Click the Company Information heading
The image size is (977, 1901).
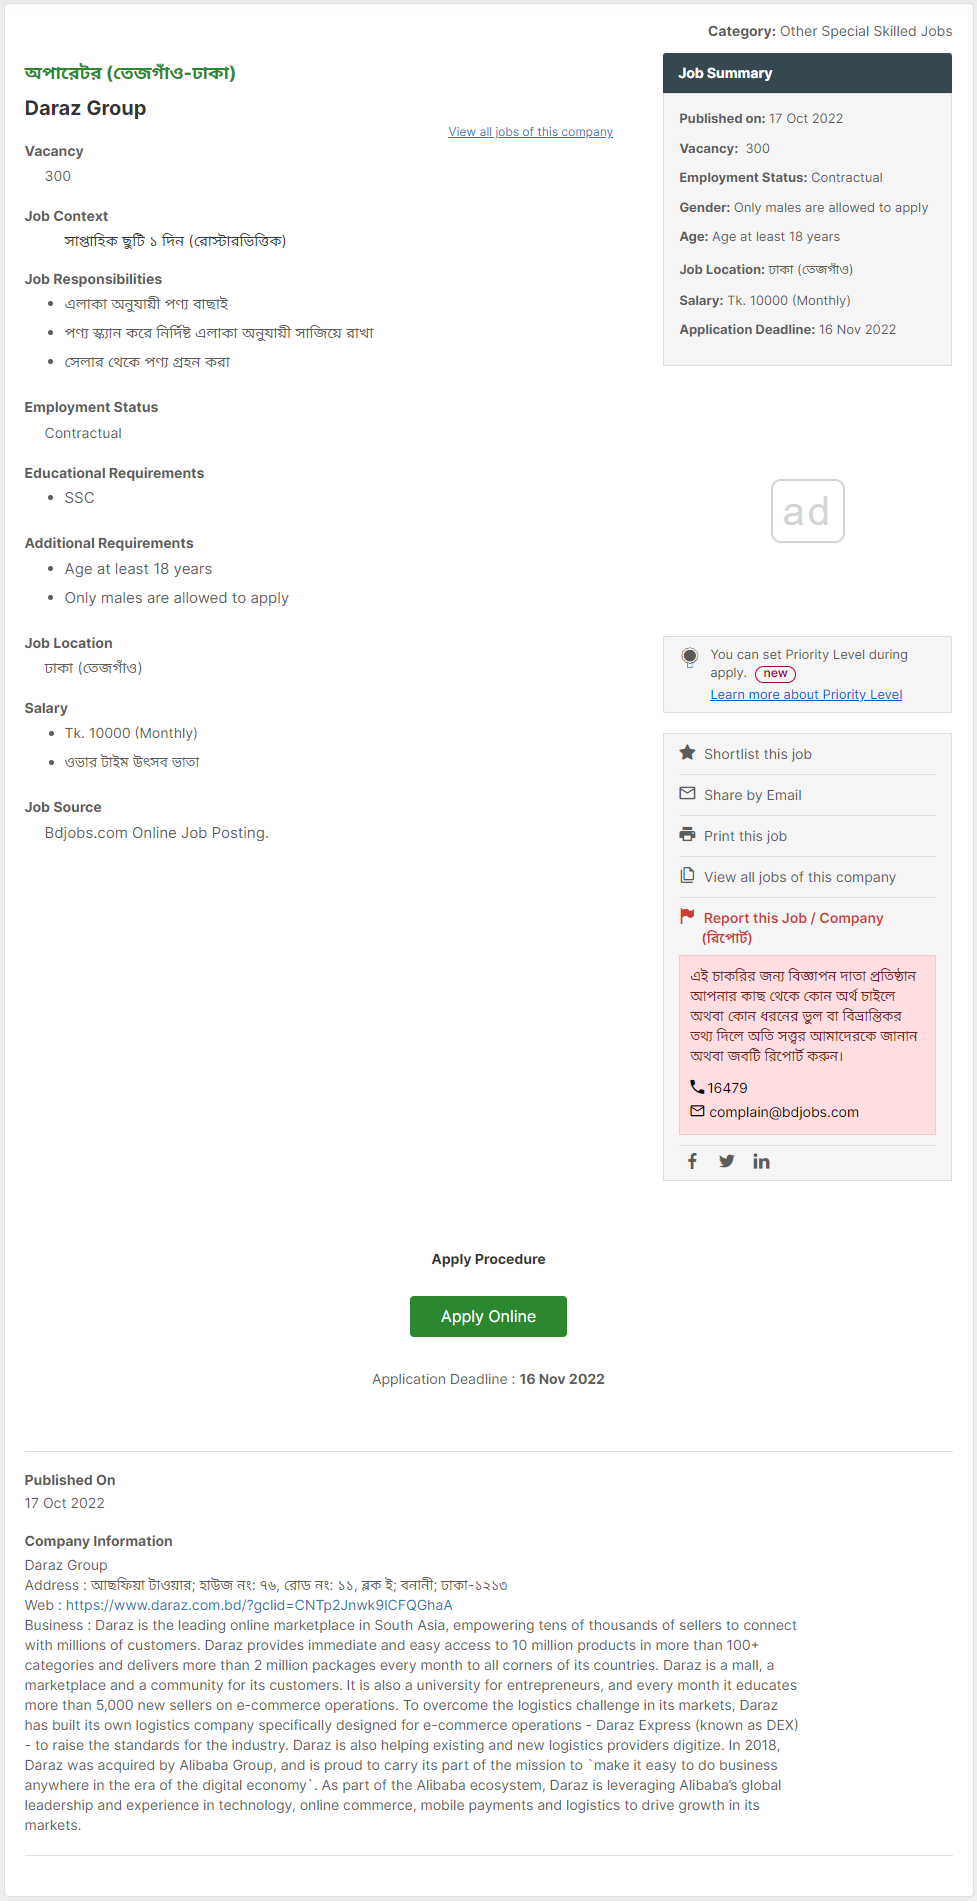[x=98, y=1541]
